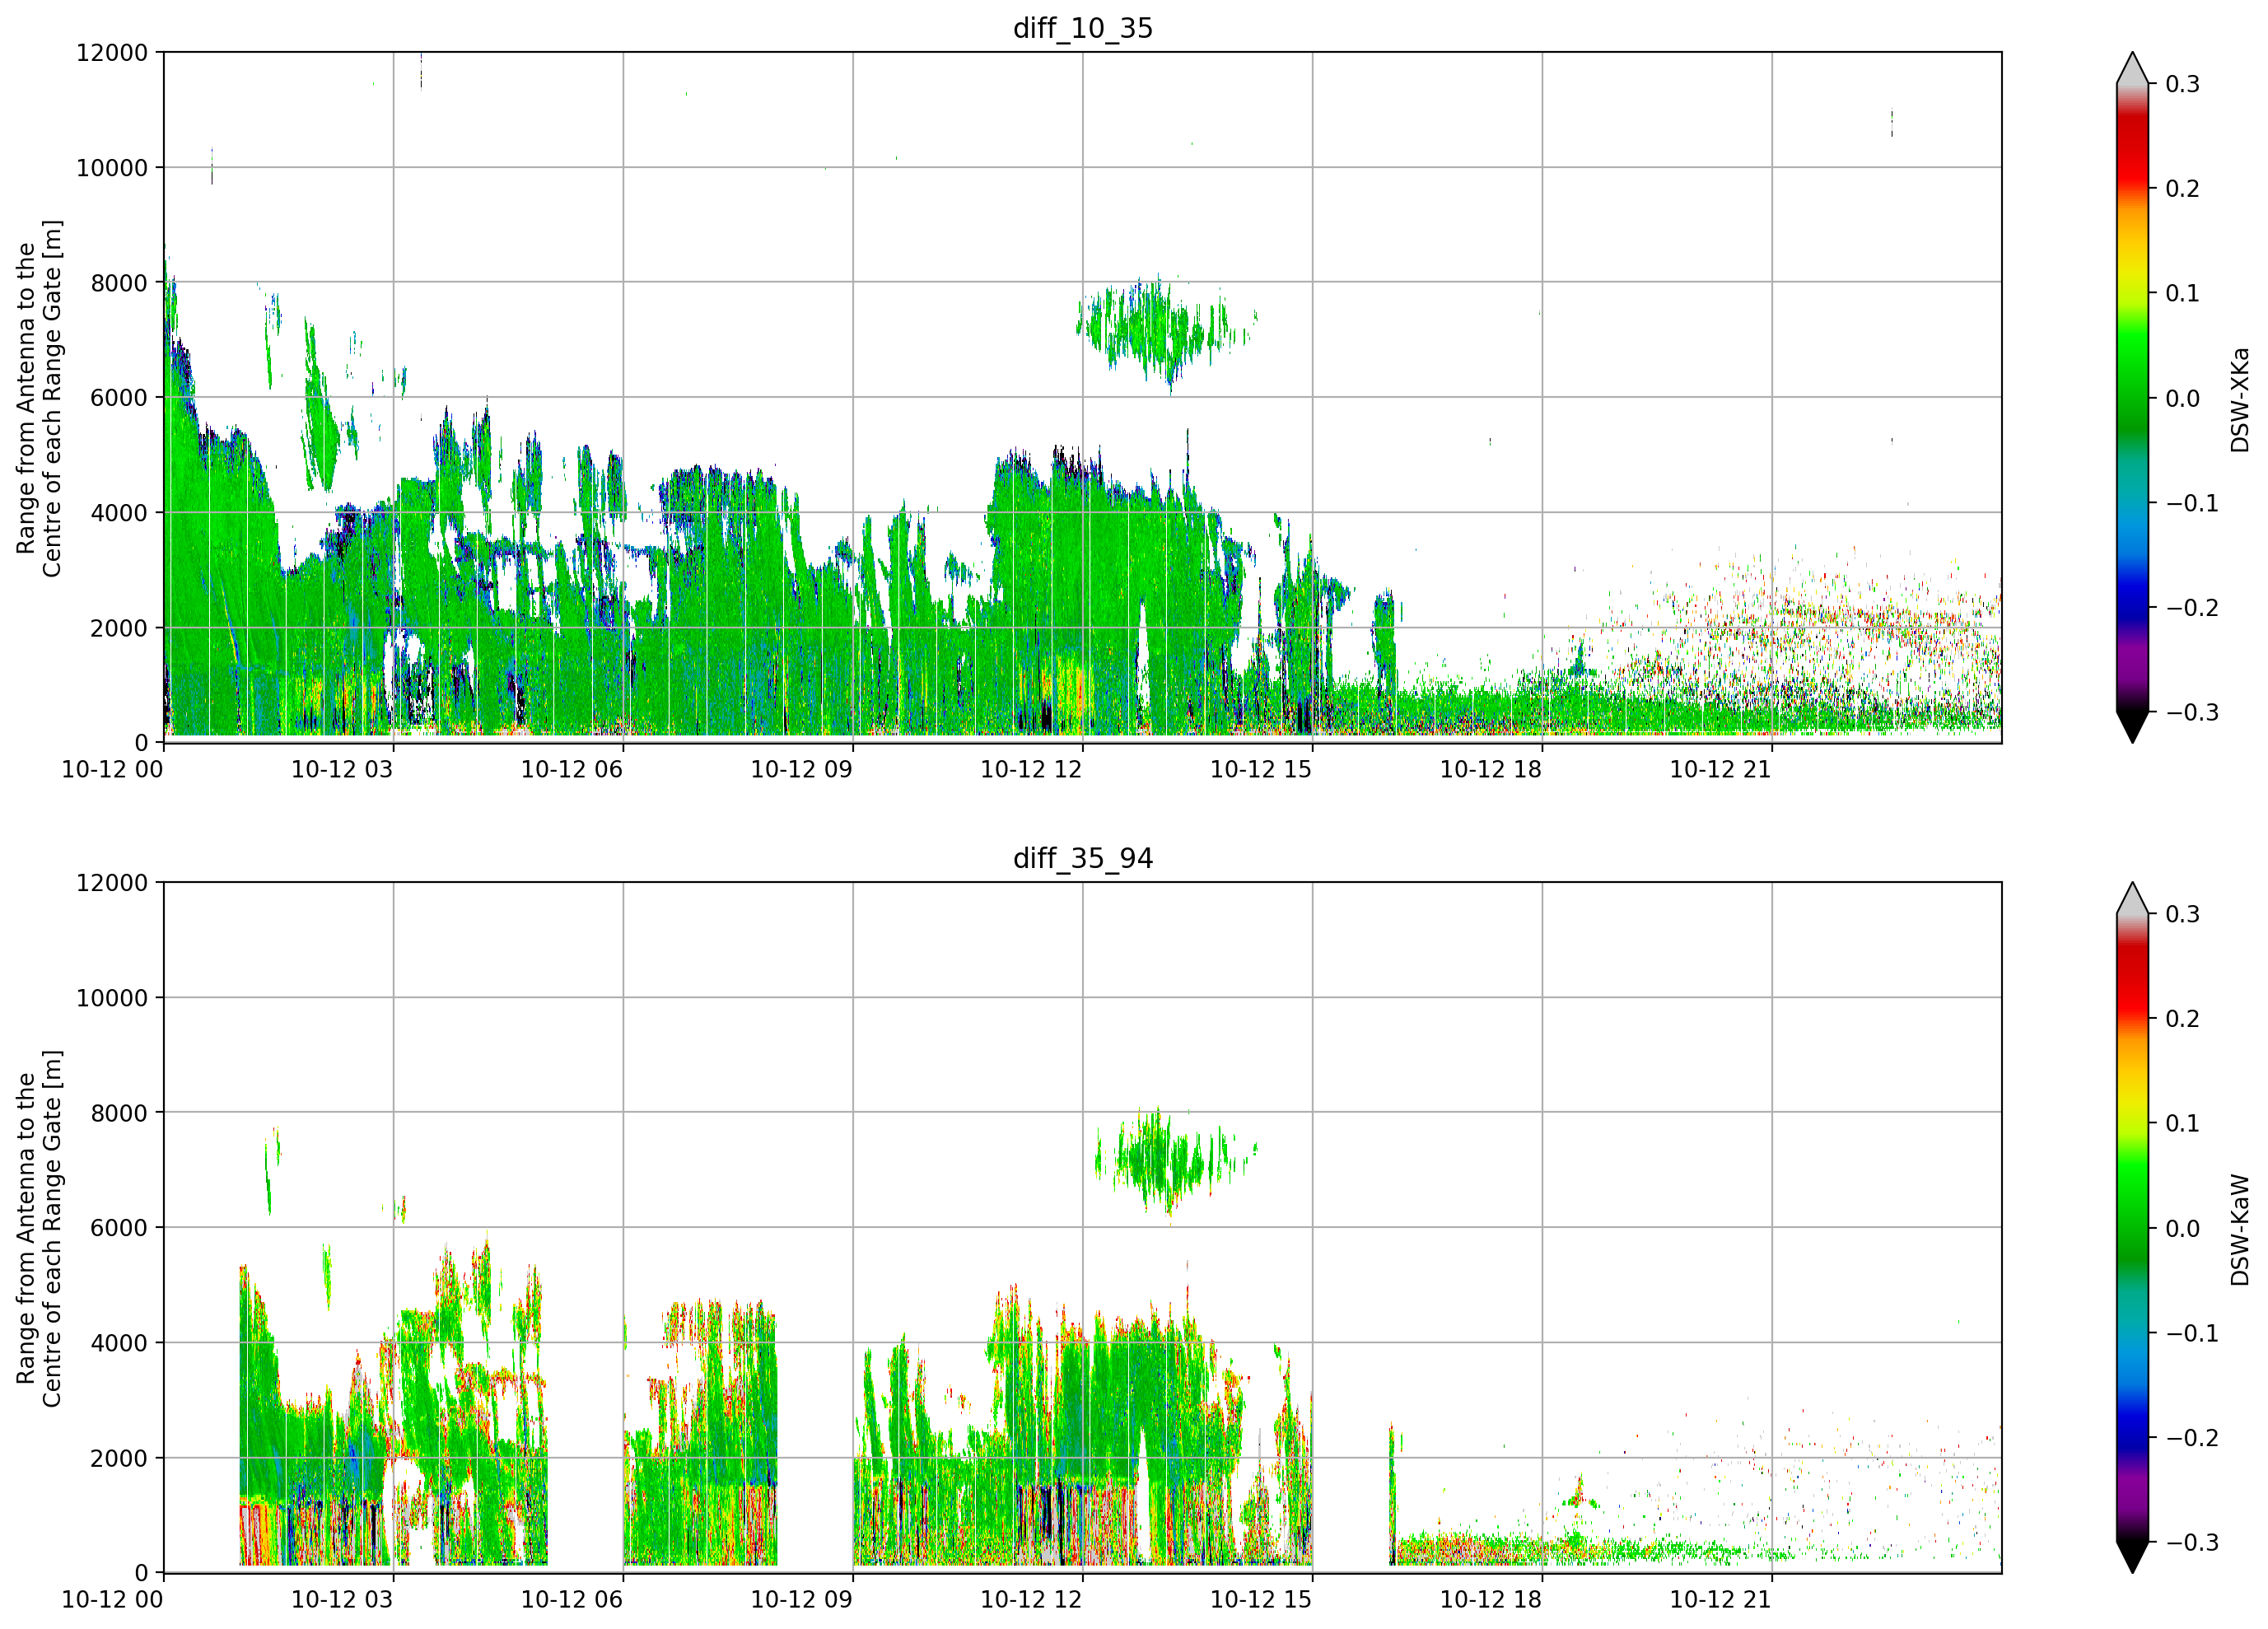This screenshot has height=1629, width=2268.
Task: Click the diff_10_35 plot title
Action: [1083, 28]
